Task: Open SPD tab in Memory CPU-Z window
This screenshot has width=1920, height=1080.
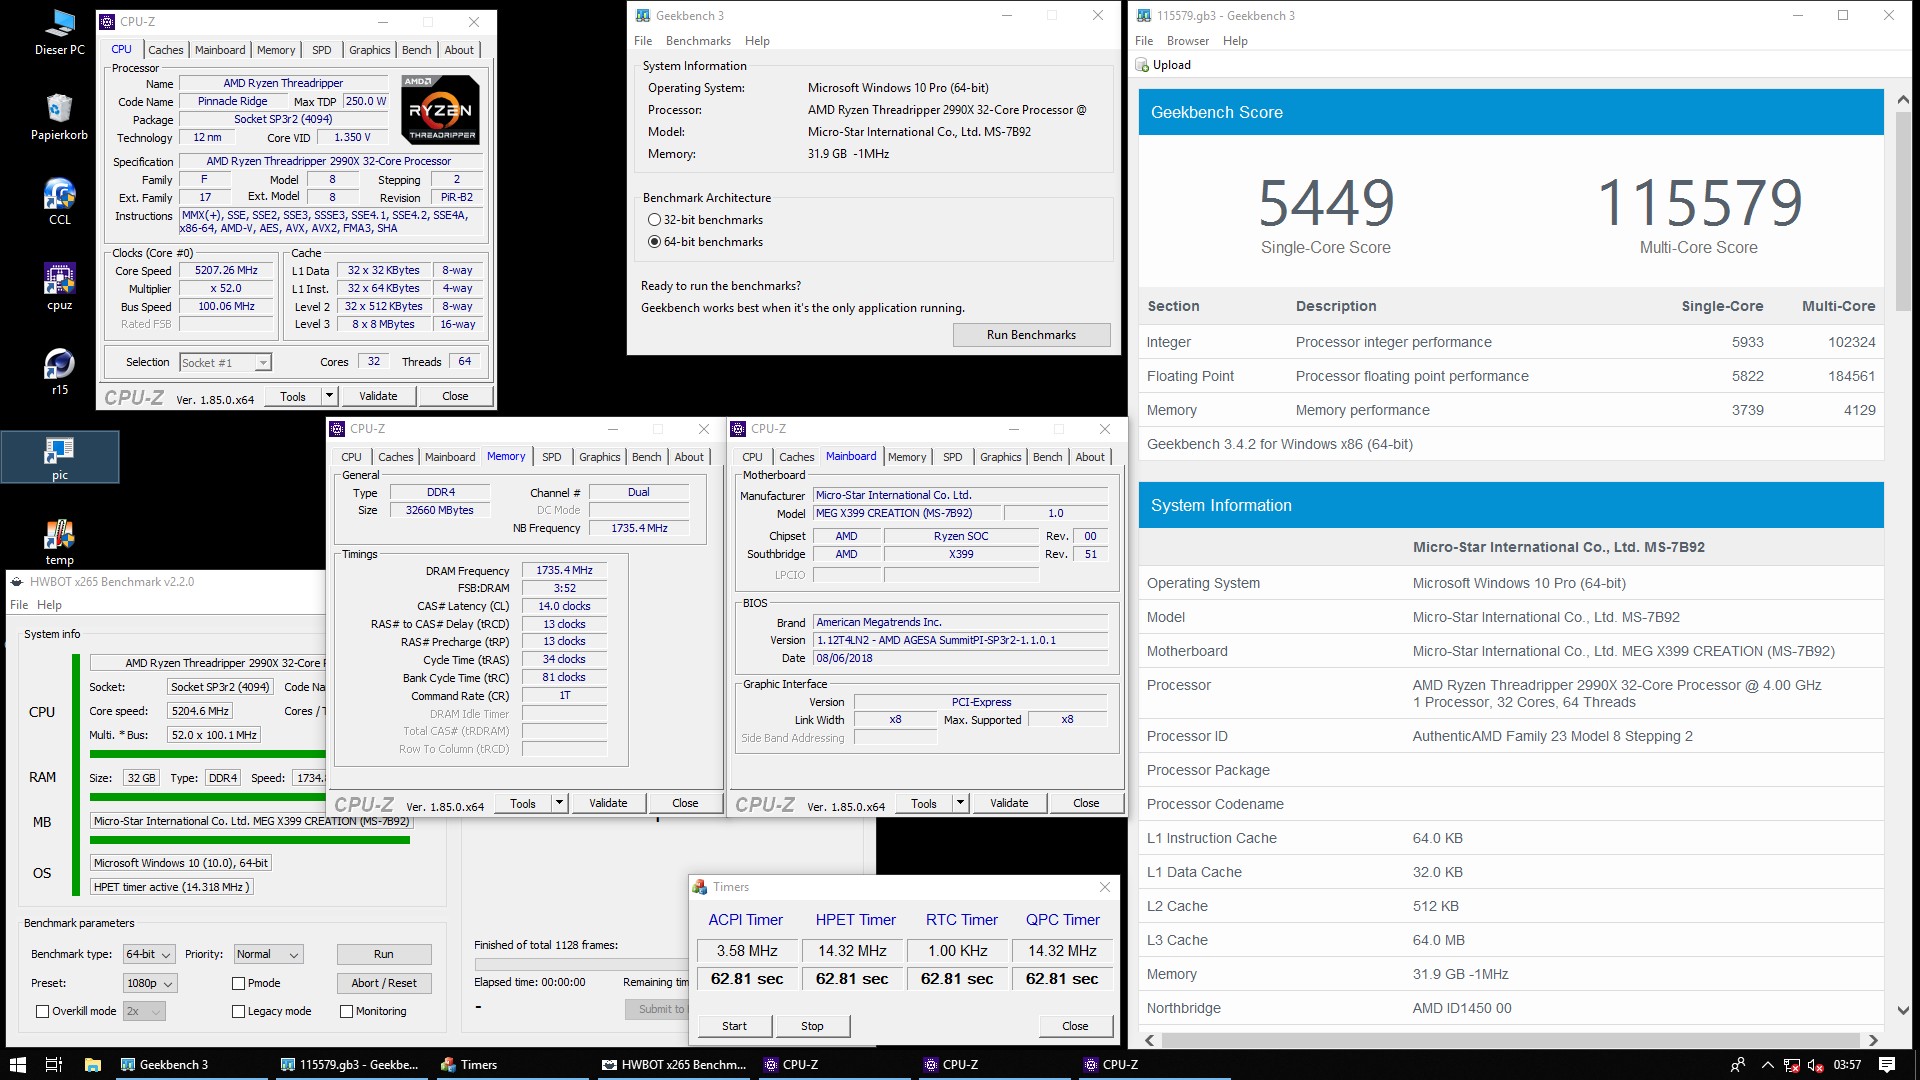Action: [x=552, y=457]
